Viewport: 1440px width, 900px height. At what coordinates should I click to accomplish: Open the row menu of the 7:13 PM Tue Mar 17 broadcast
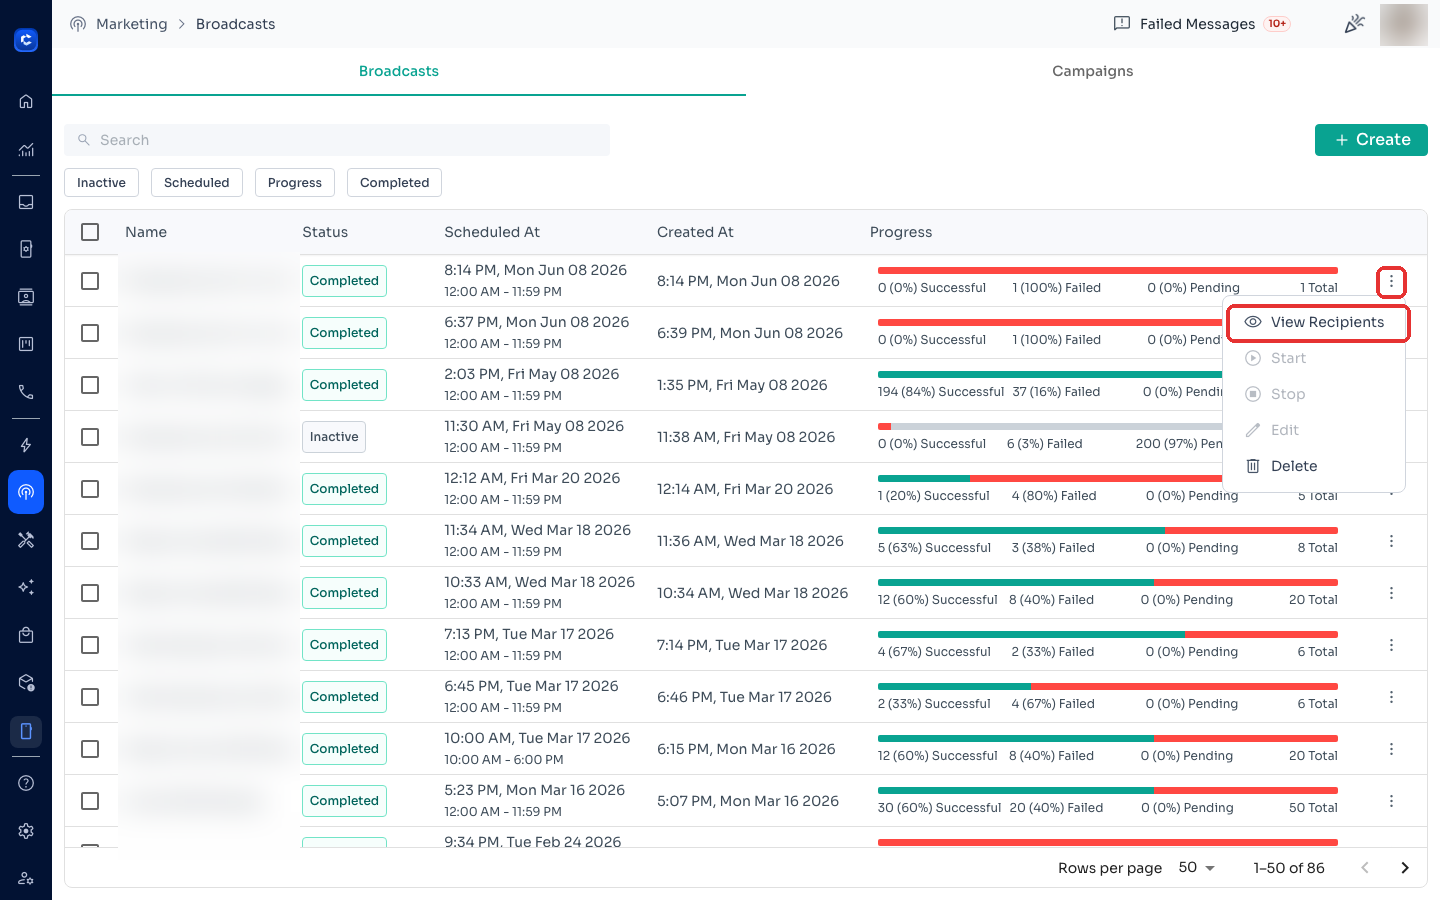1391,645
